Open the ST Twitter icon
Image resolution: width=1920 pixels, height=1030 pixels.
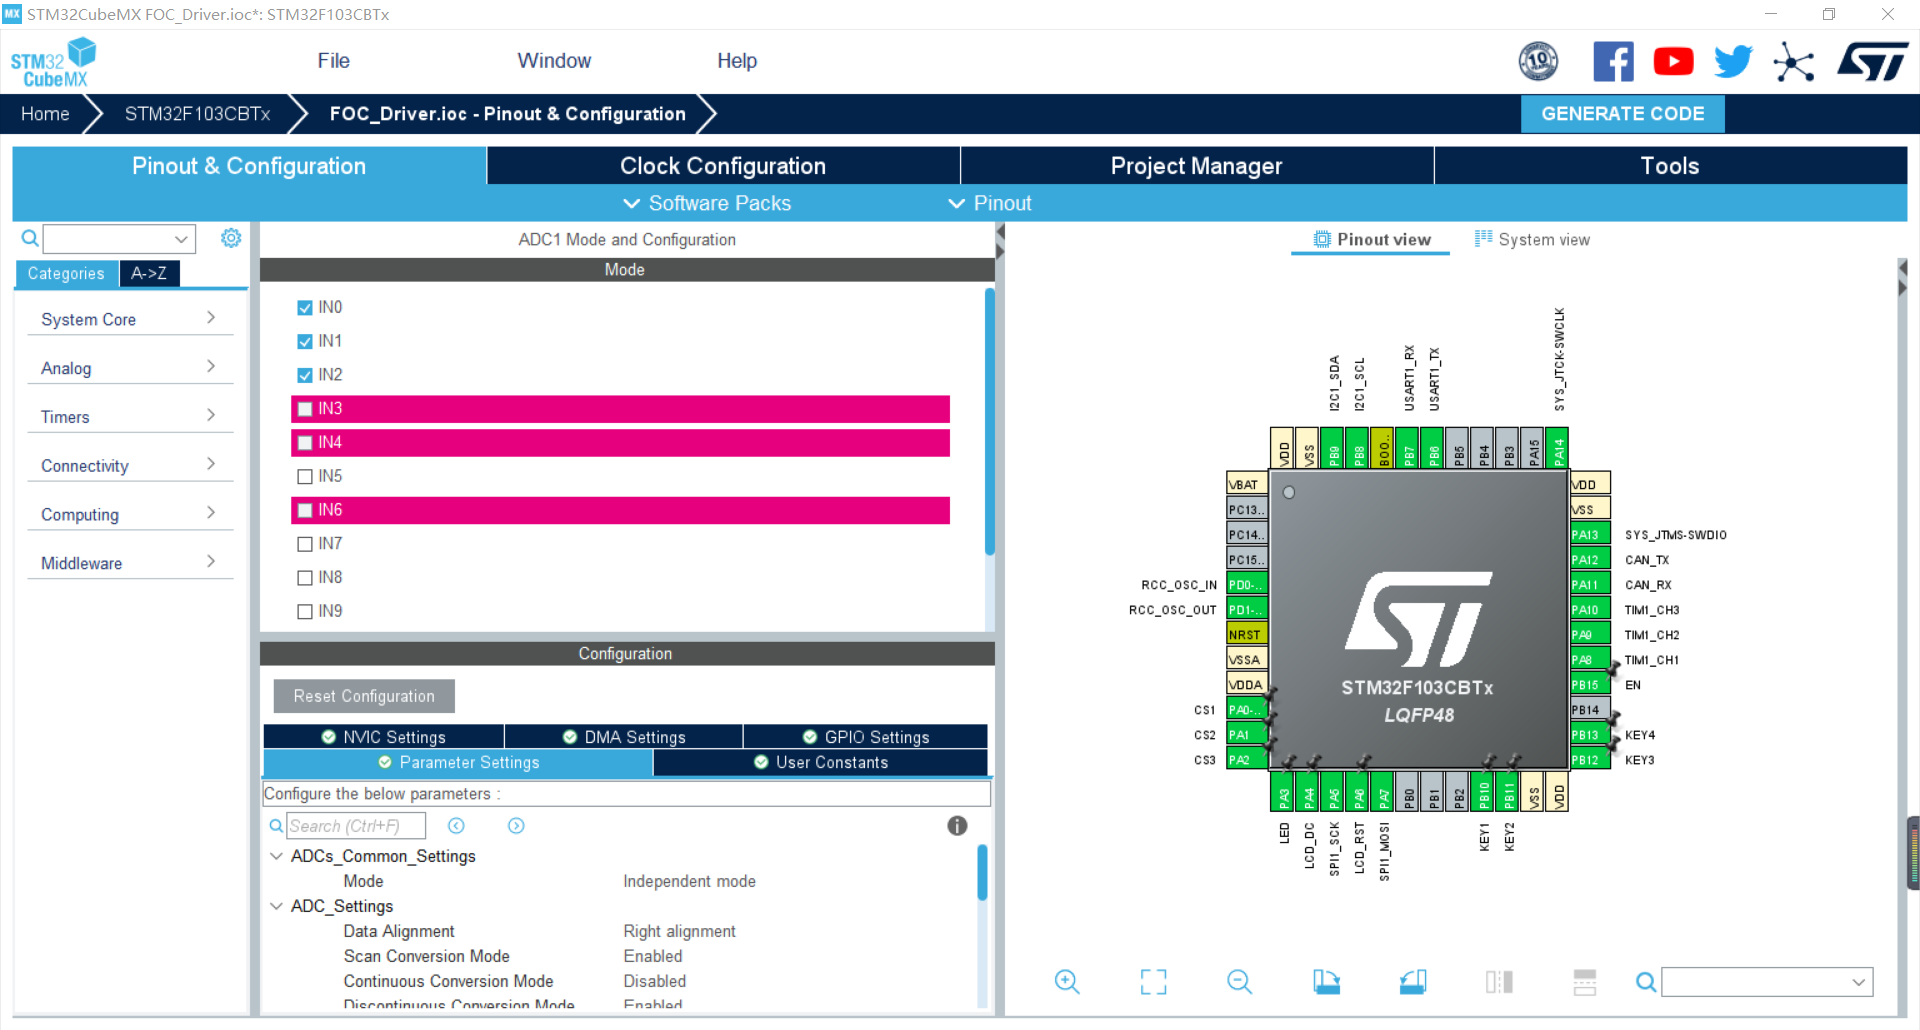(1733, 62)
